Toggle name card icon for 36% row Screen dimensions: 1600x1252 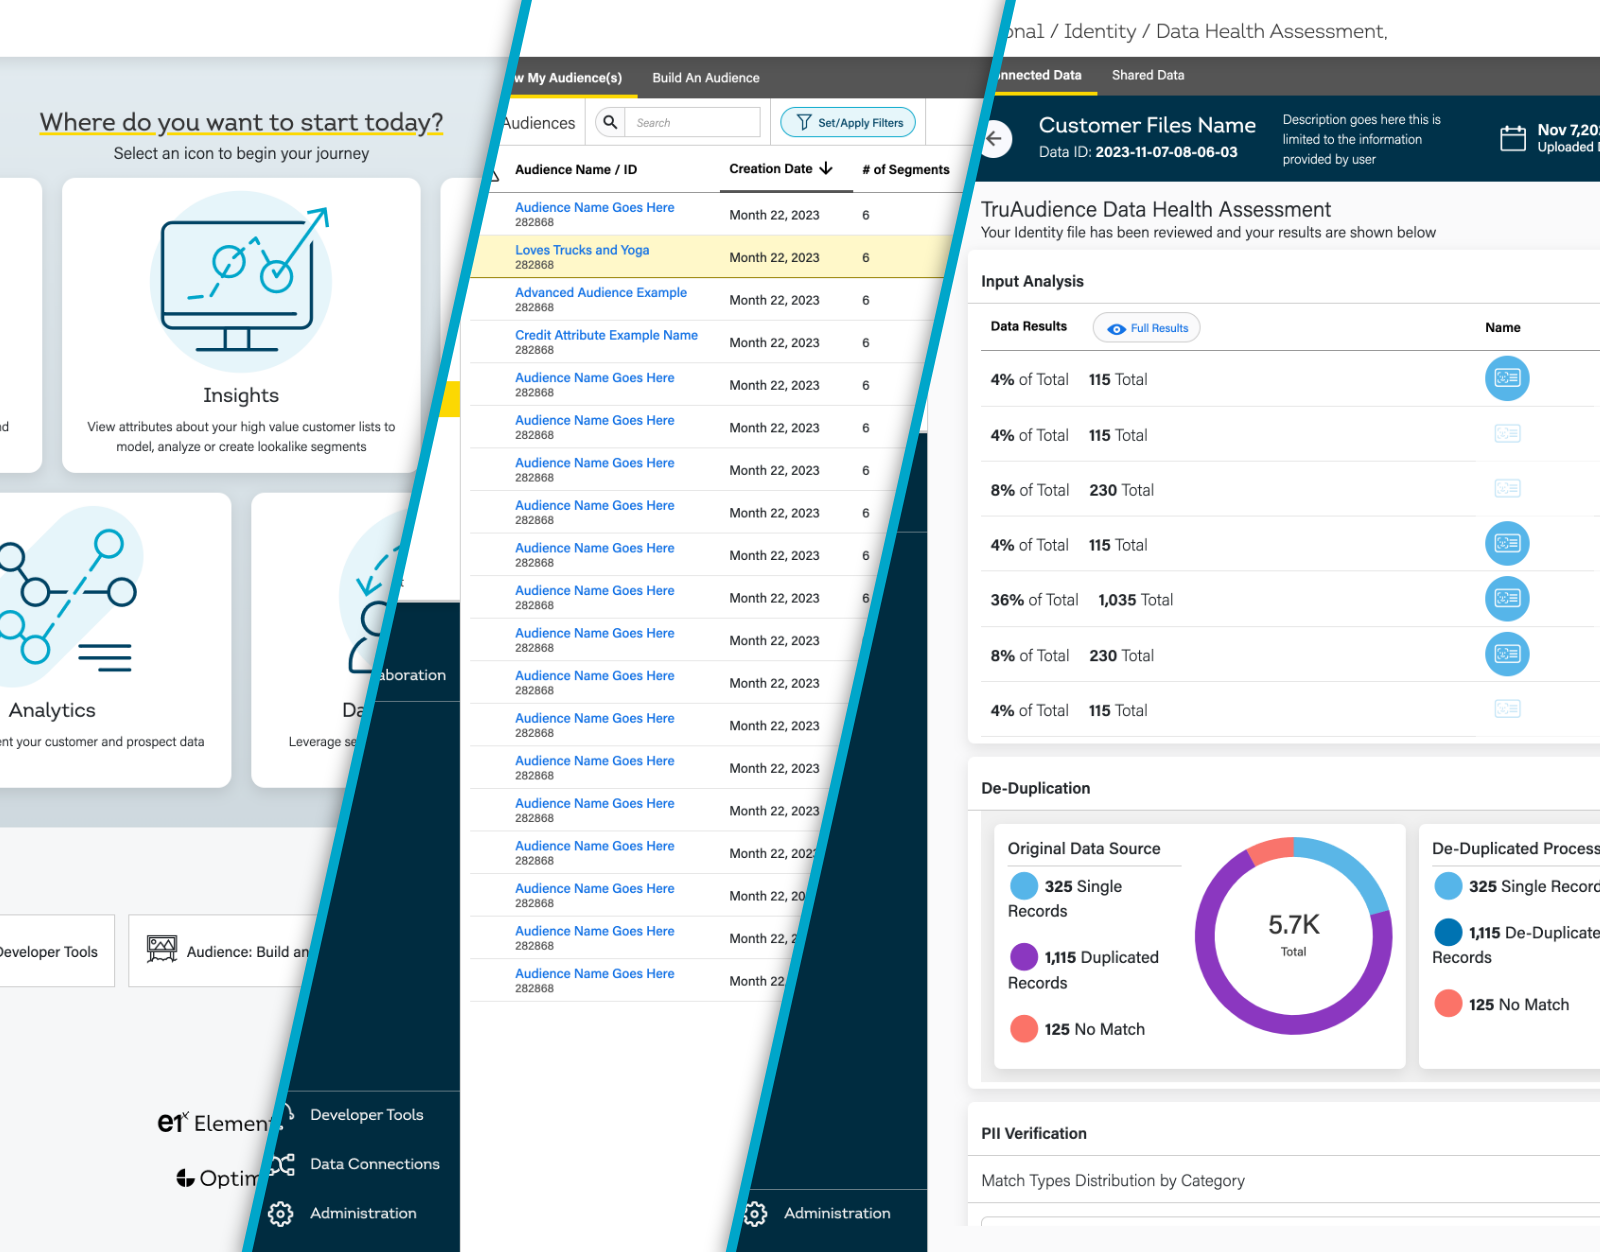(x=1506, y=599)
